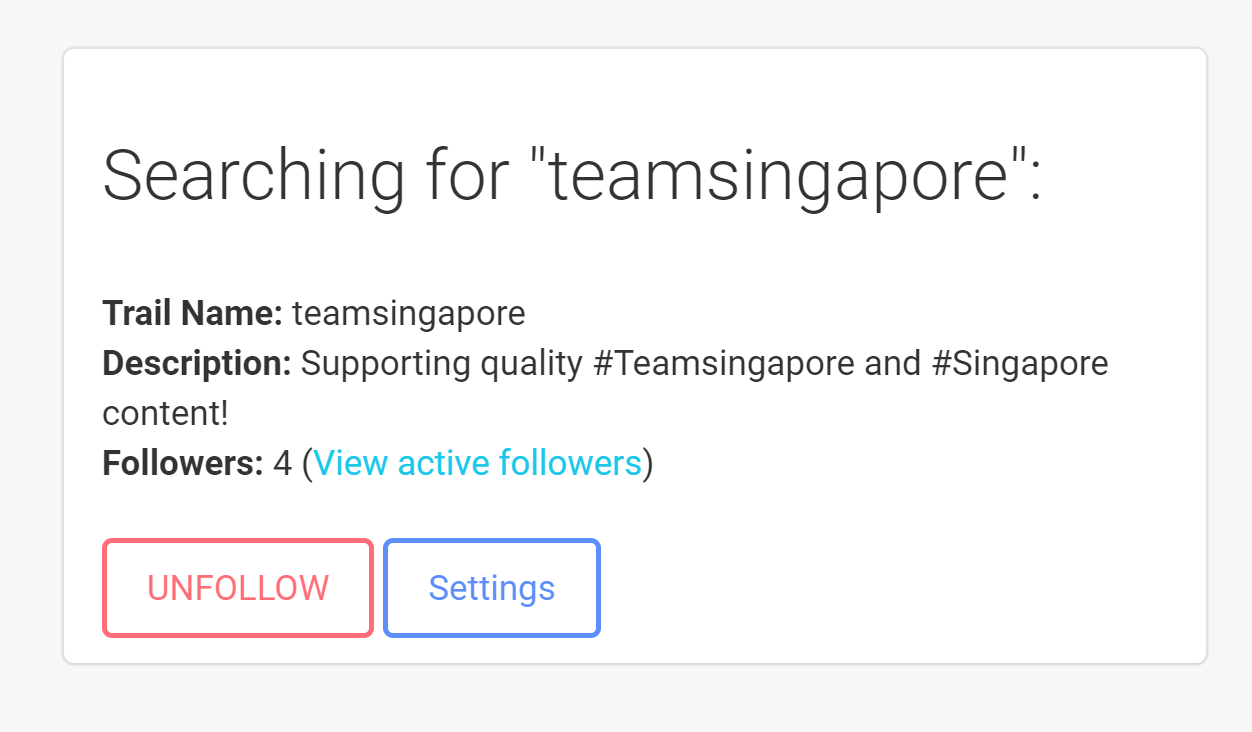Open the trail Settings button
Screen dimensions: 1252x732
click(x=491, y=588)
